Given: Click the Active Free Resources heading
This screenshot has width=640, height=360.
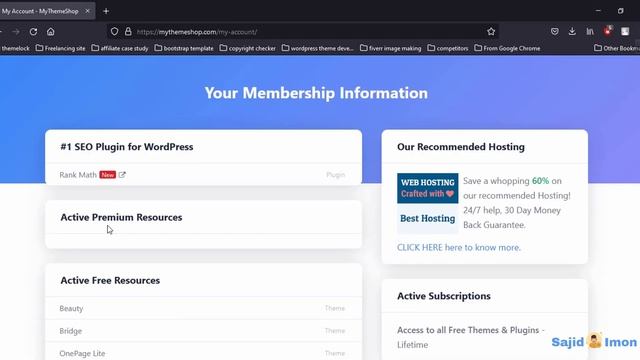Looking at the screenshot, I should click(110, 280).
